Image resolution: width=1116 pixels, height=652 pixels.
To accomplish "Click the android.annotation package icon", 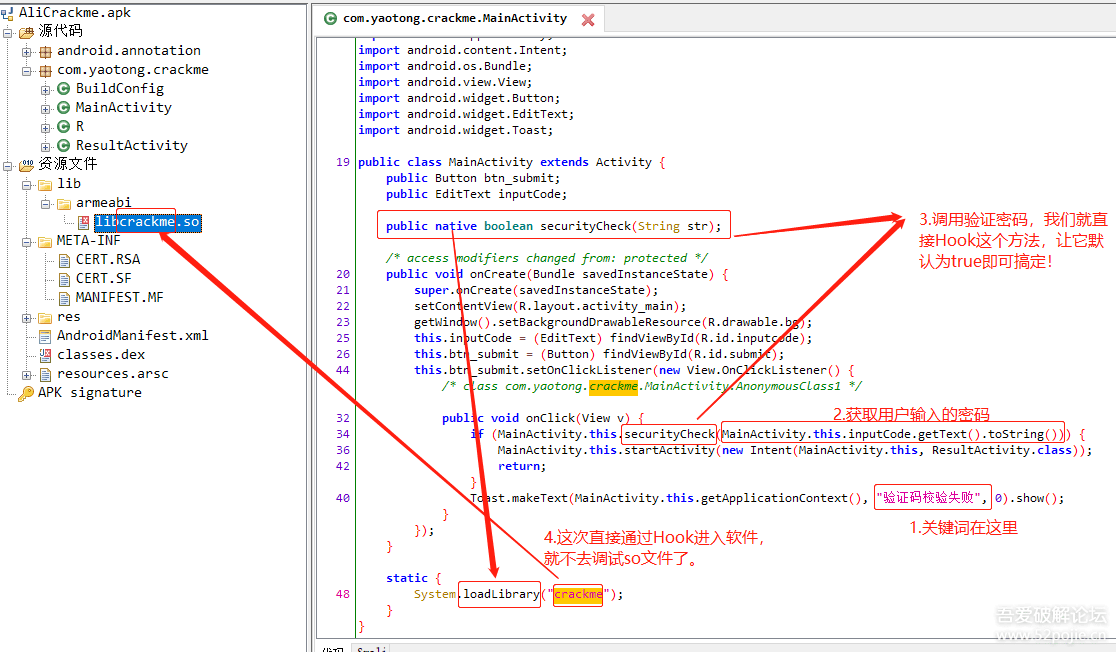I will pos(46,51).
